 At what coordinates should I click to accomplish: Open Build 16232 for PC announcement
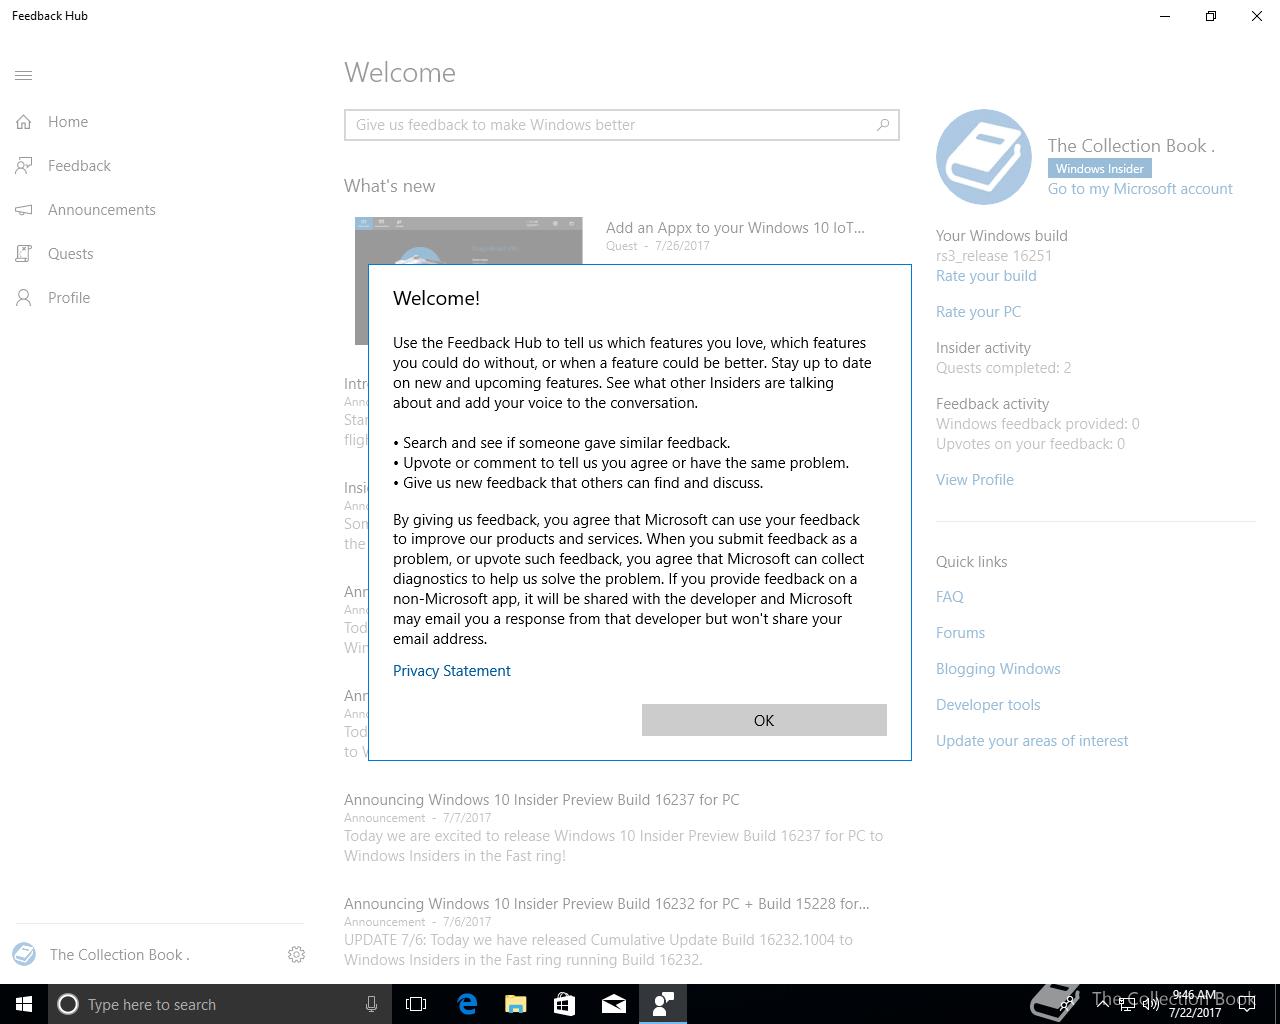click(607, 904)
